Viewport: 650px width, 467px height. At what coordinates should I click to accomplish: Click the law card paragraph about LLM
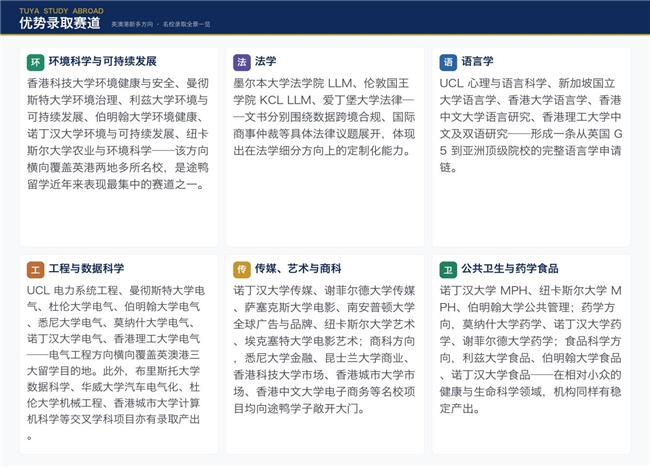click(324, 117)
